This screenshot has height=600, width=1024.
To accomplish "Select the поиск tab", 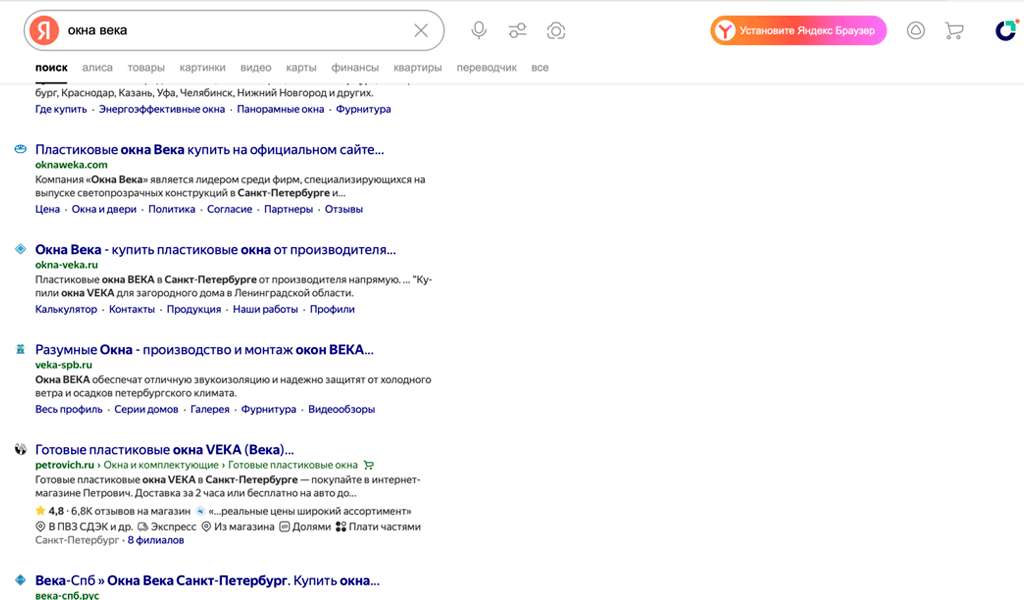I will (52, 67).
